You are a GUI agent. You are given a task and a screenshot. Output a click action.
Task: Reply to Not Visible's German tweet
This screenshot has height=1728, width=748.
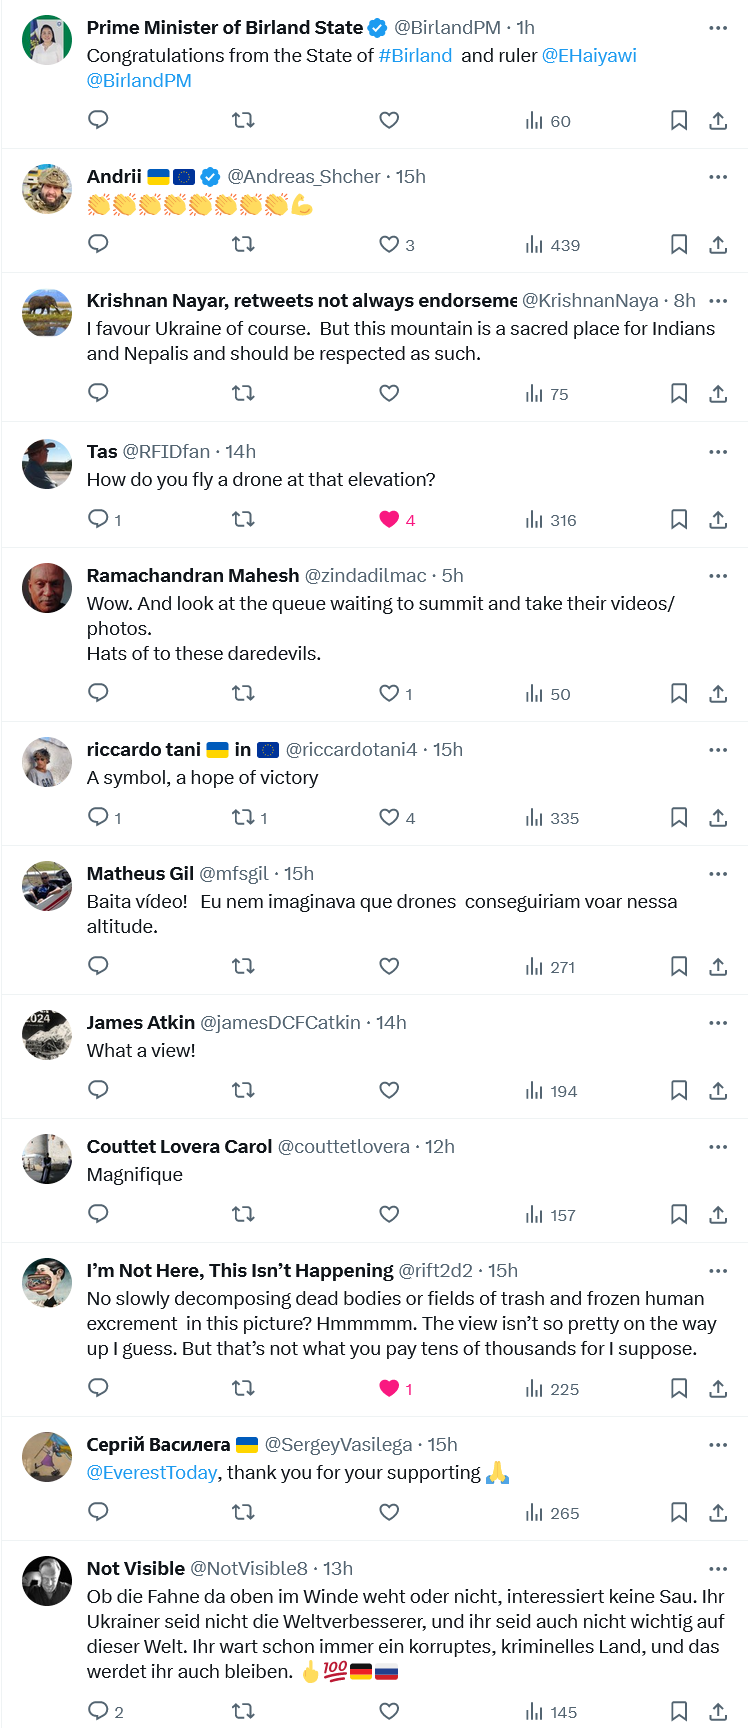[x=98, y=1711]
